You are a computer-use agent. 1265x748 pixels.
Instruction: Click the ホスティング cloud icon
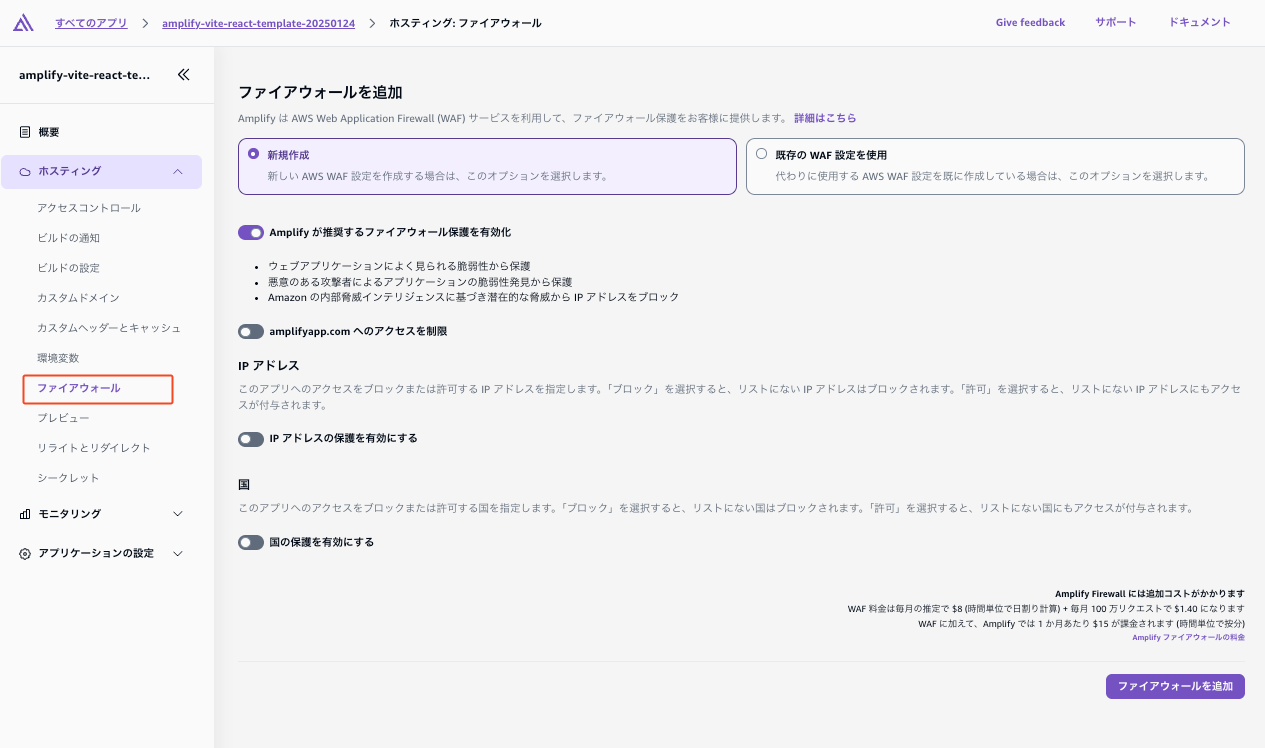coord(25,172)
